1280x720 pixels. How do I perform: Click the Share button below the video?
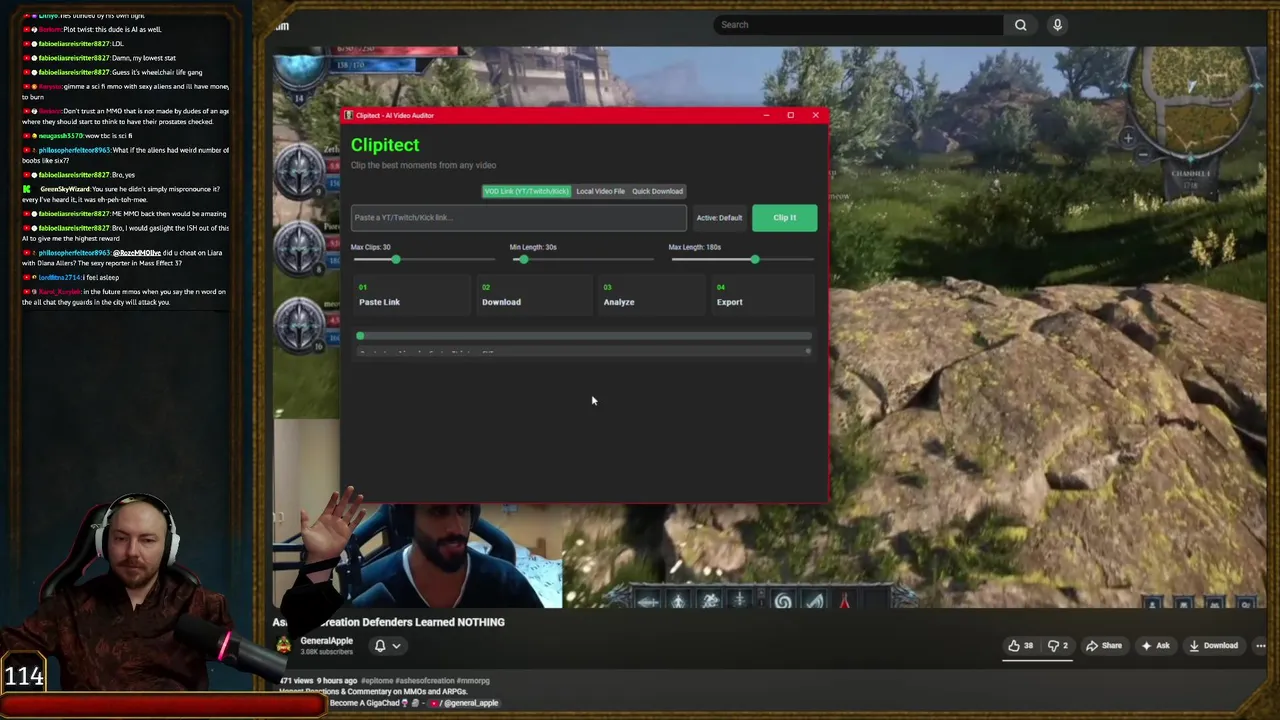point(1104,646)
